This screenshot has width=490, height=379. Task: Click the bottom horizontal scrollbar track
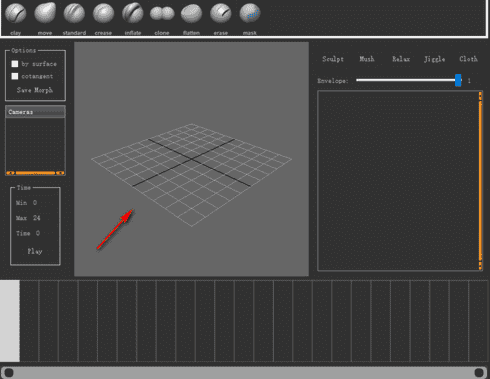point(244,372)
